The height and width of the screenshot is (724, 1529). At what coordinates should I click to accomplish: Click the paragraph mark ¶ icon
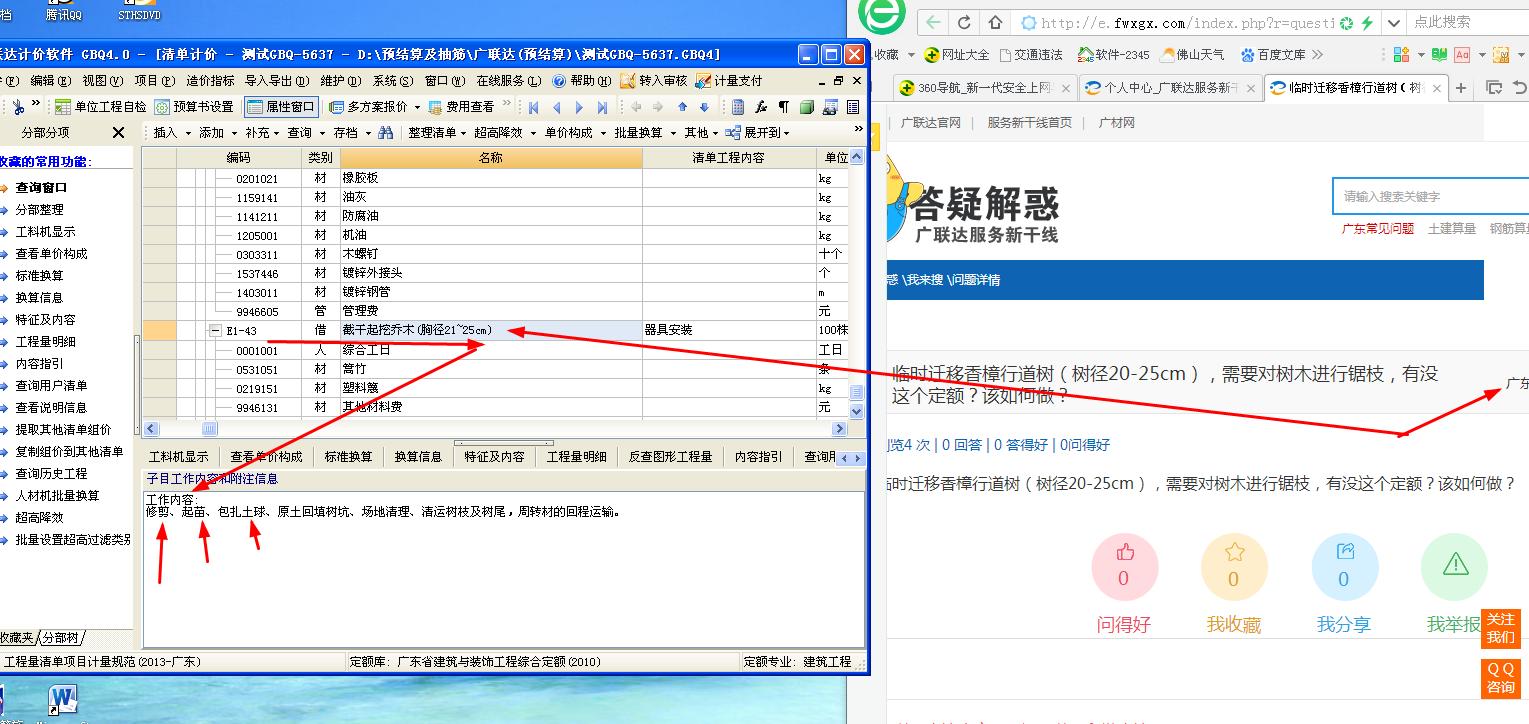[784, 107]
